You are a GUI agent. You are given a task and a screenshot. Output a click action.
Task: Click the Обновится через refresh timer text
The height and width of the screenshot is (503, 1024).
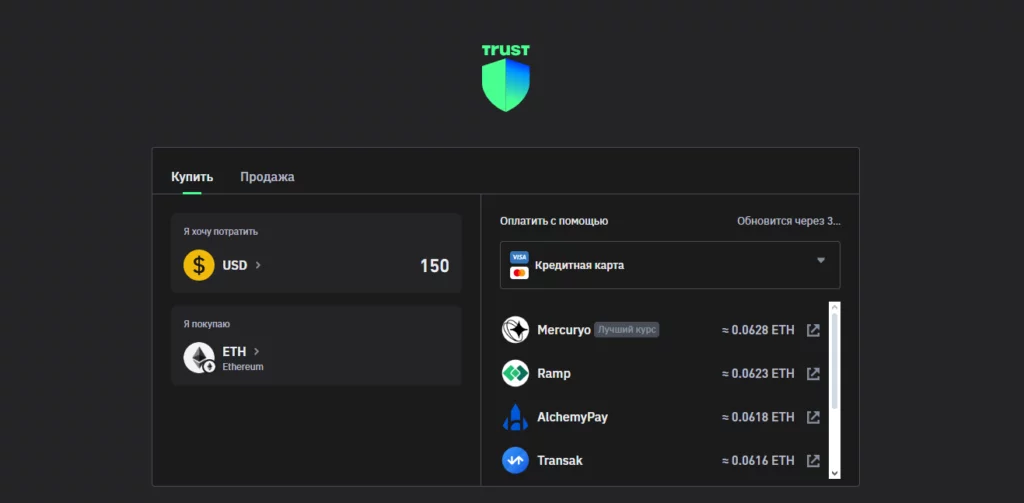click(789, 221)
